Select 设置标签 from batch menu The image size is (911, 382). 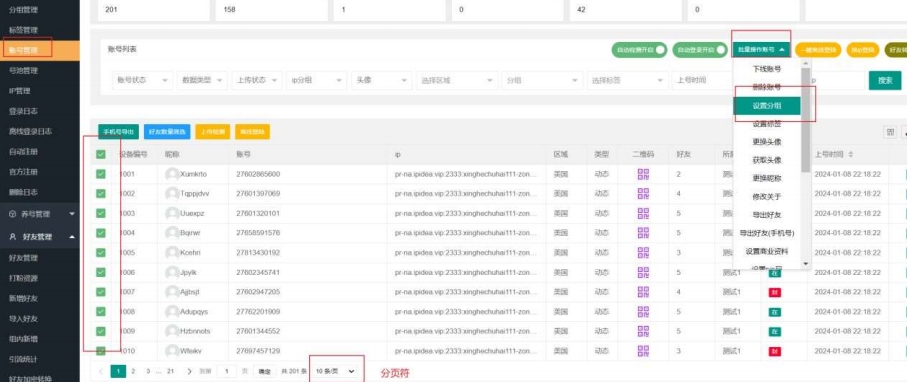(766, 124)
